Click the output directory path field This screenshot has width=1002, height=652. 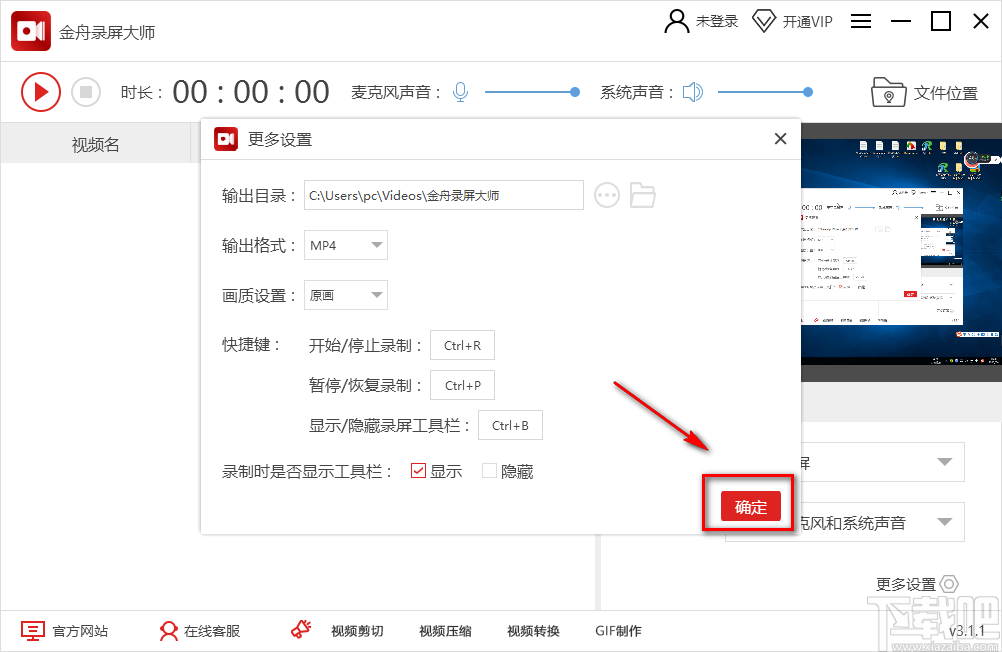pos(444,195)
